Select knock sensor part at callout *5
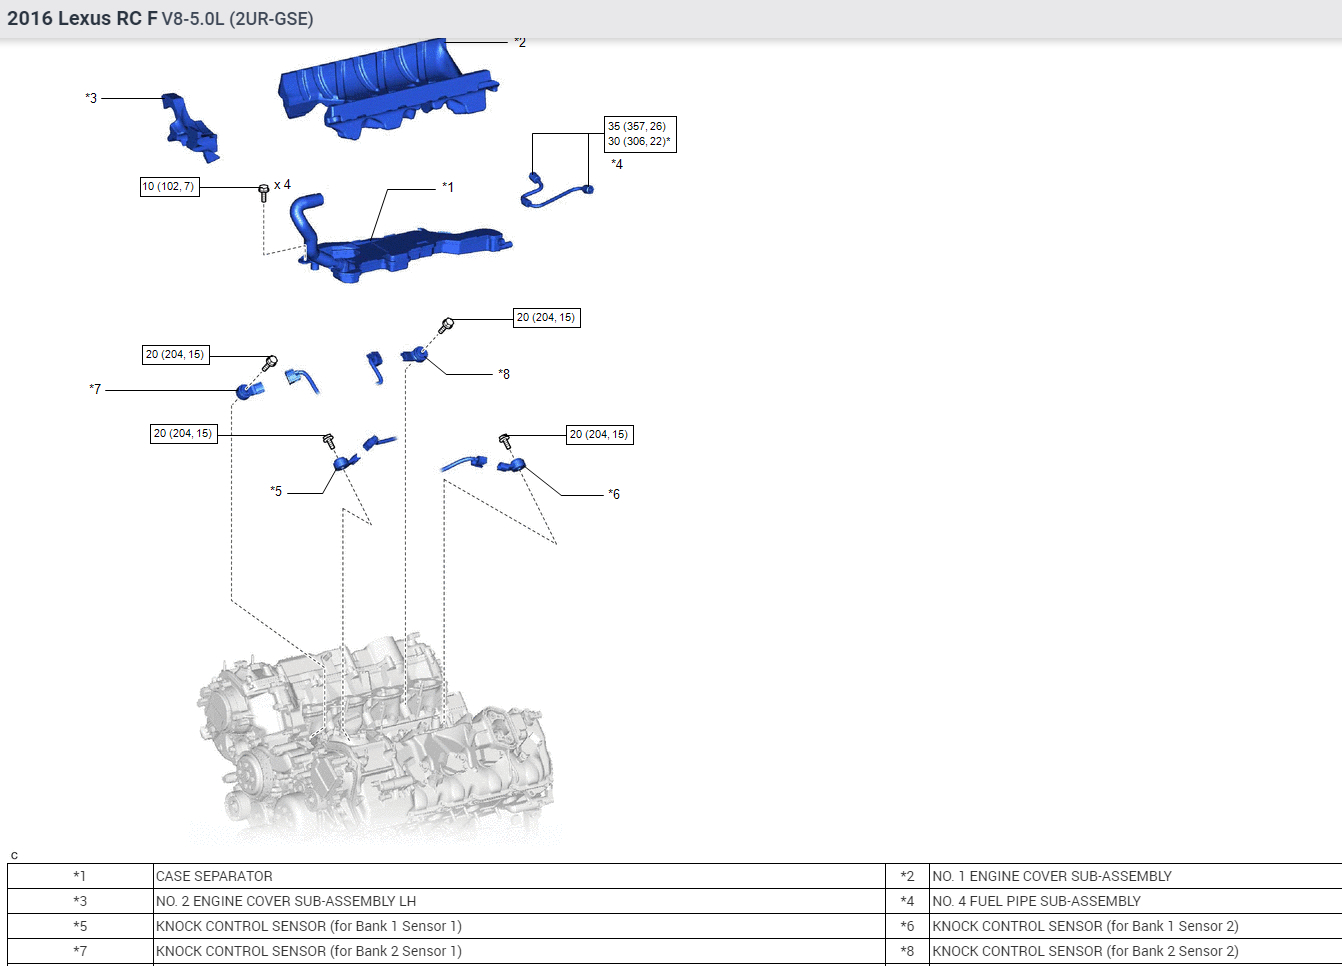This screenshot has height=966, width=1342. tap(345, 462)
